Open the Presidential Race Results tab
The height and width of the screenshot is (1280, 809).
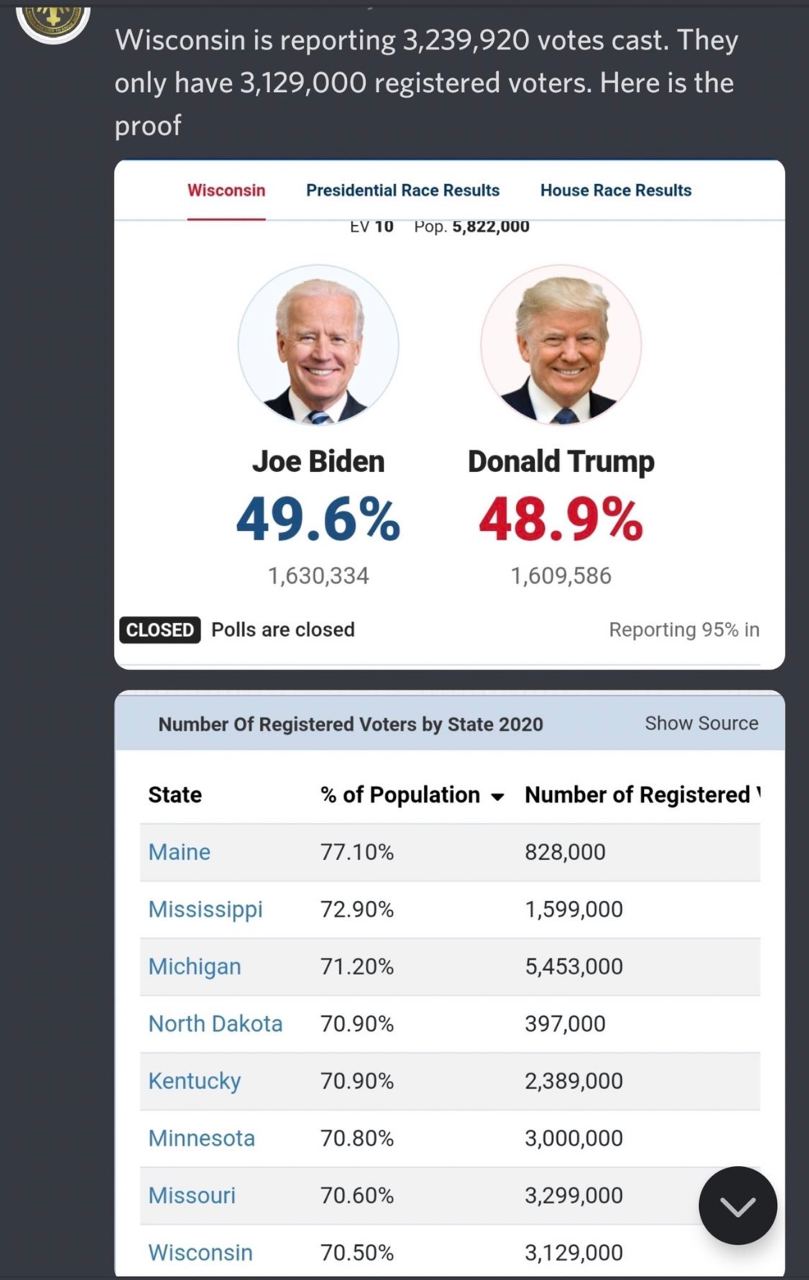402,190
